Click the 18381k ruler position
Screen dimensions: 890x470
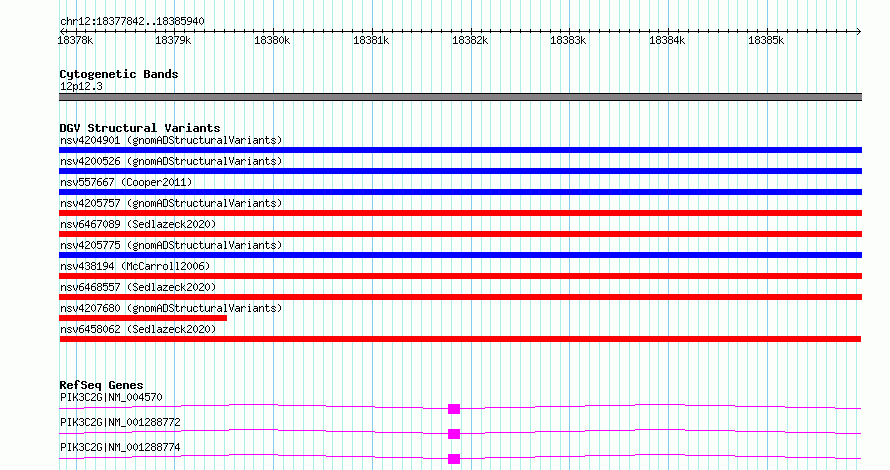[x=371, y=40]
